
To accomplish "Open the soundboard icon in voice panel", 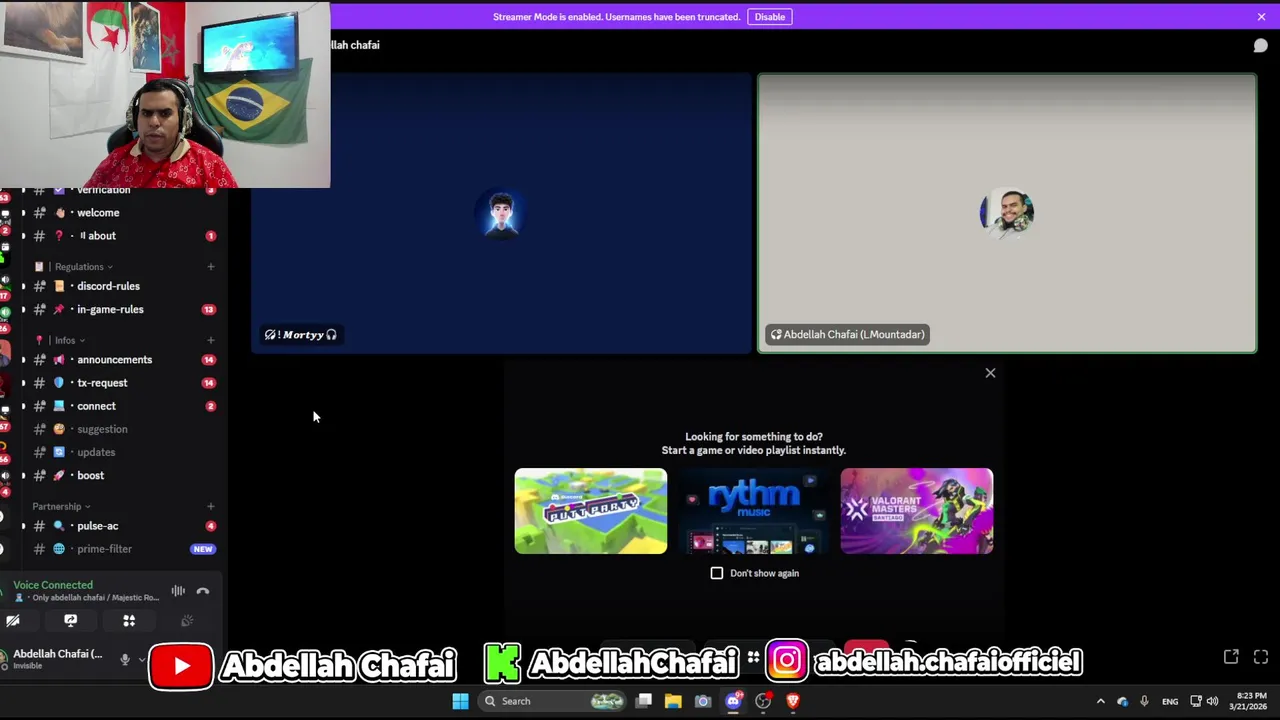I will pos(187,621).
